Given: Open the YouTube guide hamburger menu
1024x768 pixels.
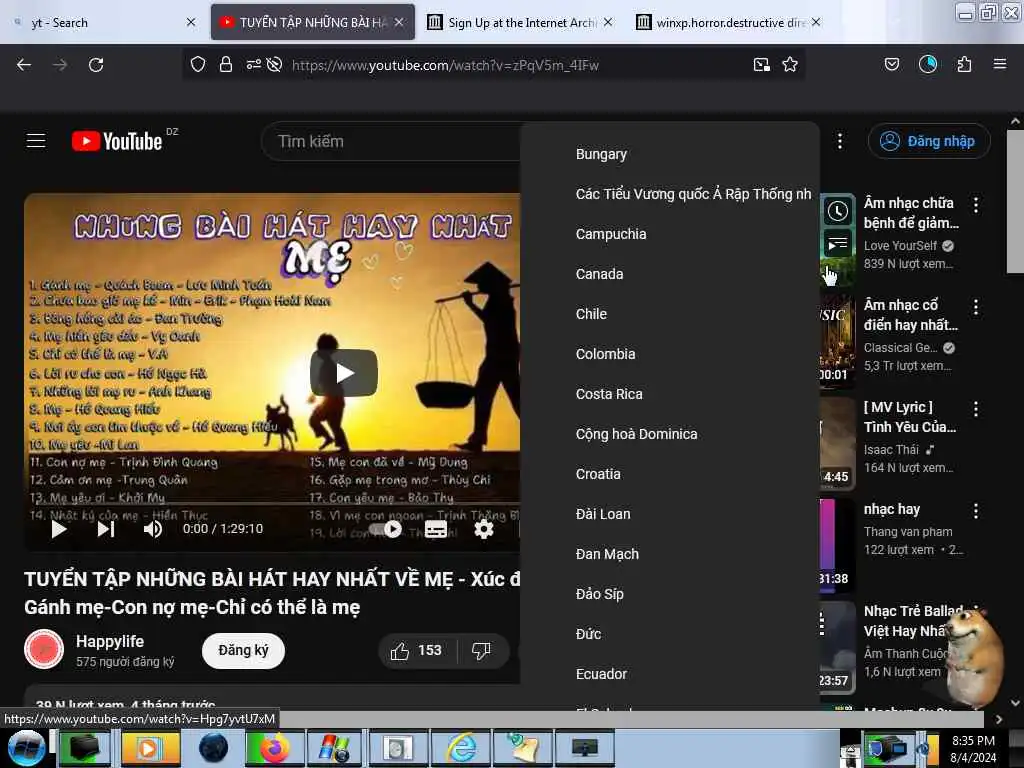Looking at the screenshot, I should (x=36, y=140).
